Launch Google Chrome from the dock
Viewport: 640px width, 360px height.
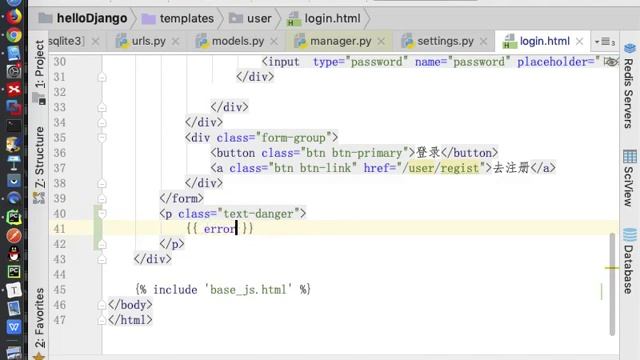pos(14,36)
